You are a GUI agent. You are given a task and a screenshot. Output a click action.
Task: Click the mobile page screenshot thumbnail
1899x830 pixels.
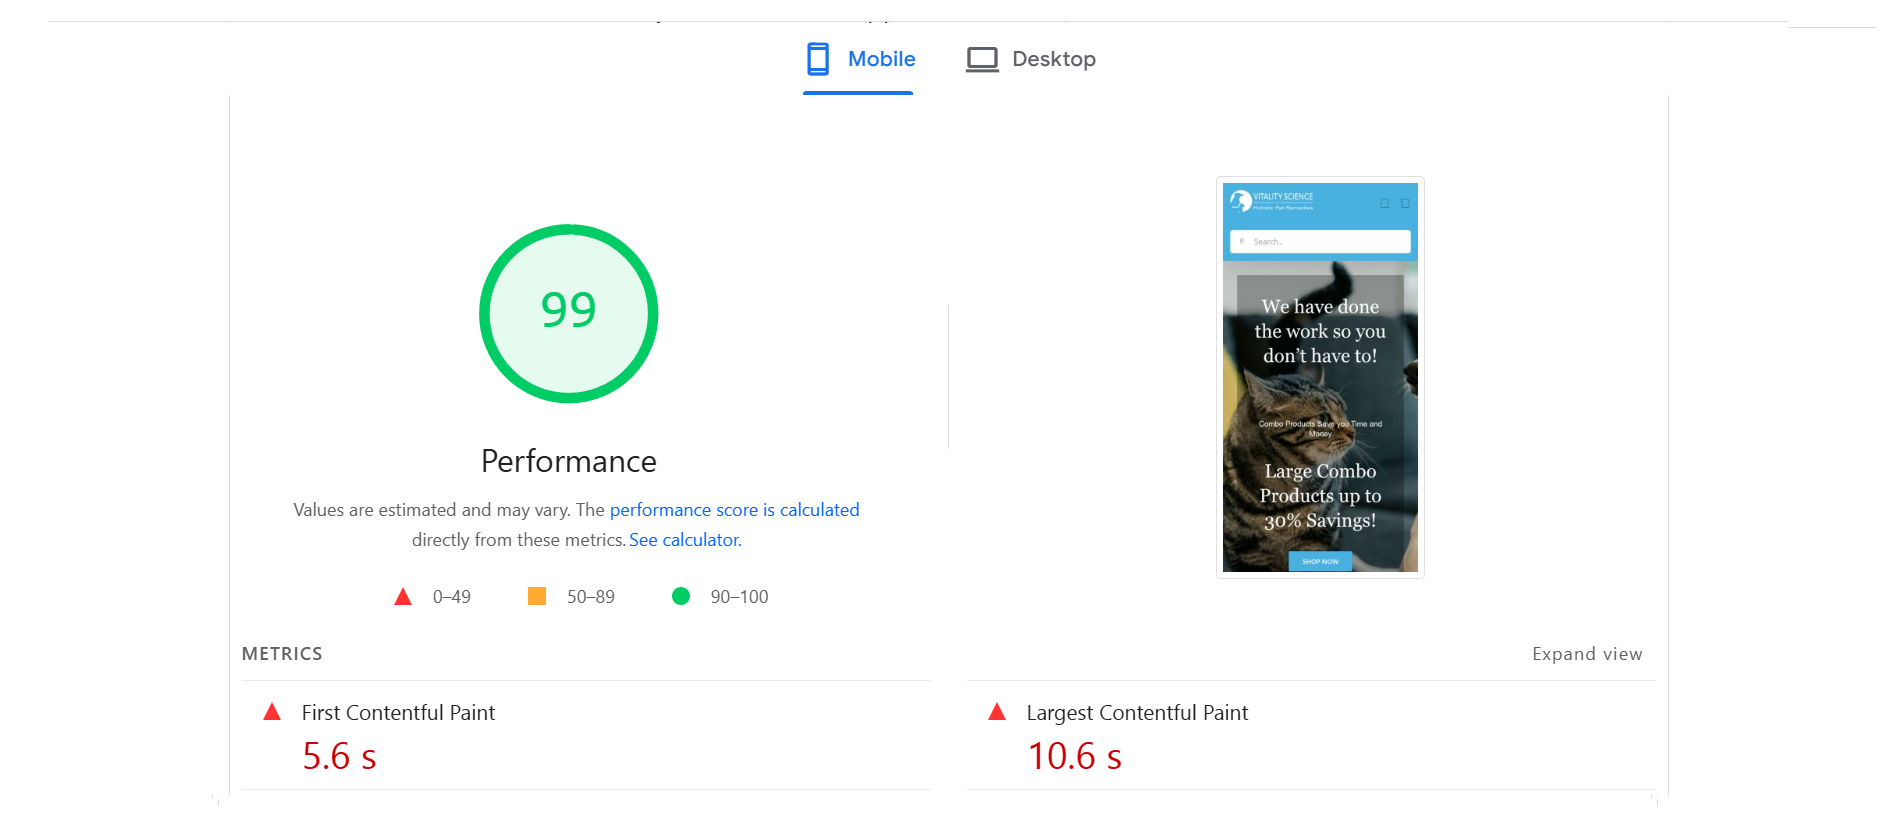point(1319,377)
